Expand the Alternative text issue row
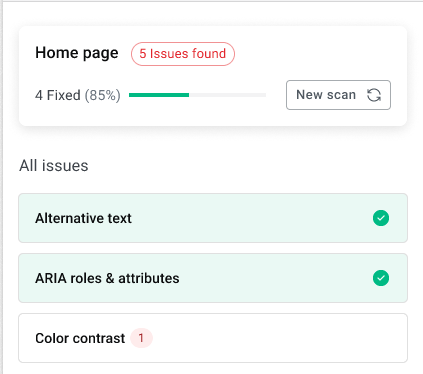This screenshot has width=423, height=374. [213, 218]
